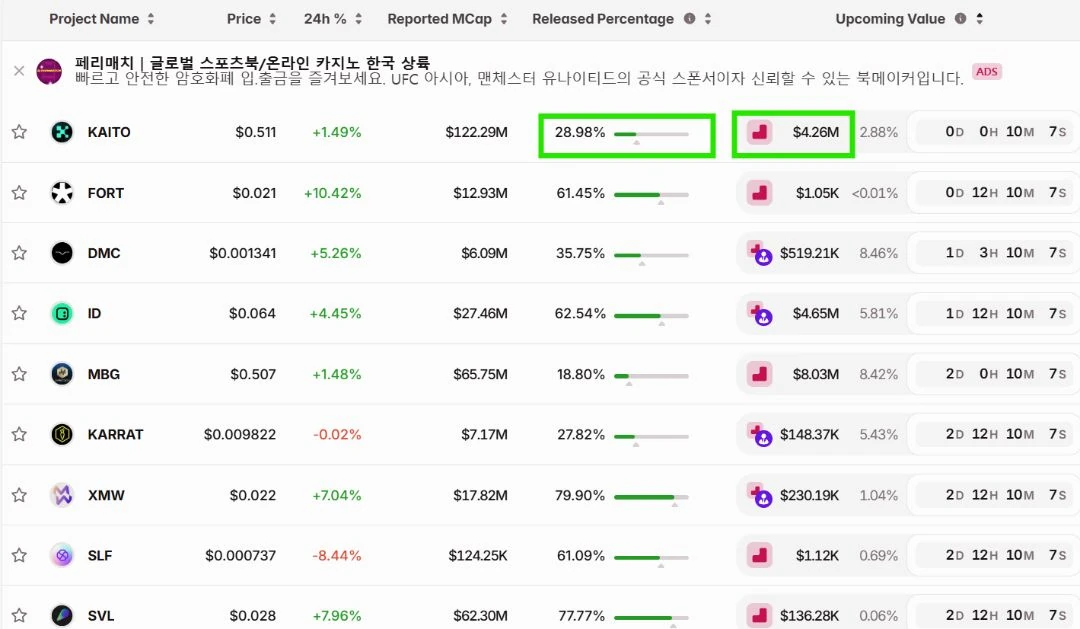
Task: Open the FORT project page
Action: pyautogui.click(x=105, y=193)
